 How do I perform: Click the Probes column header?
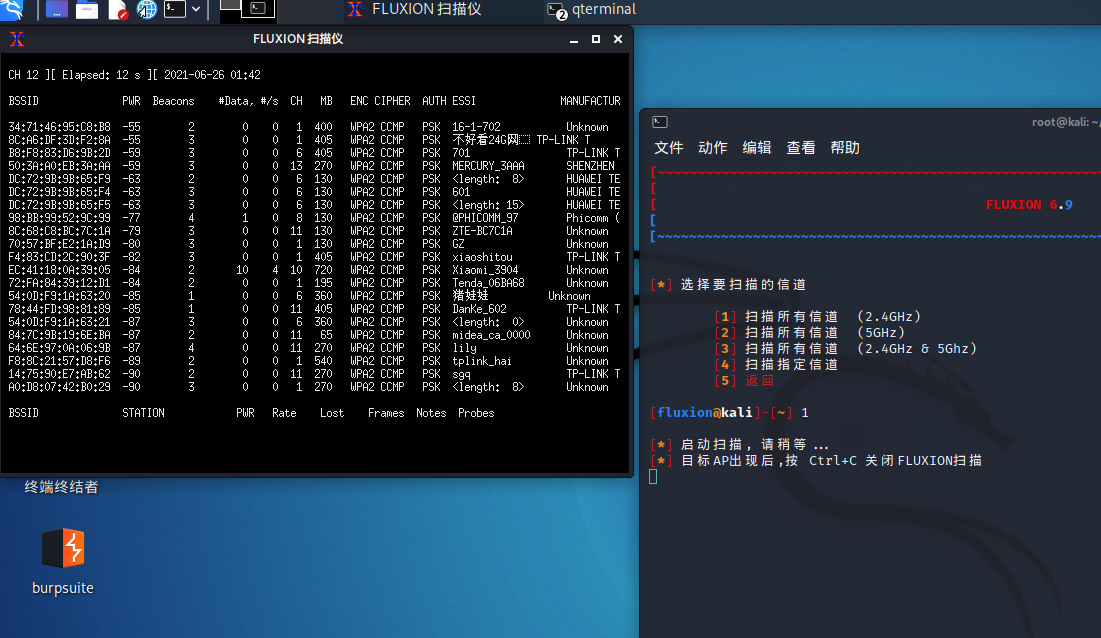pos(476,413)
